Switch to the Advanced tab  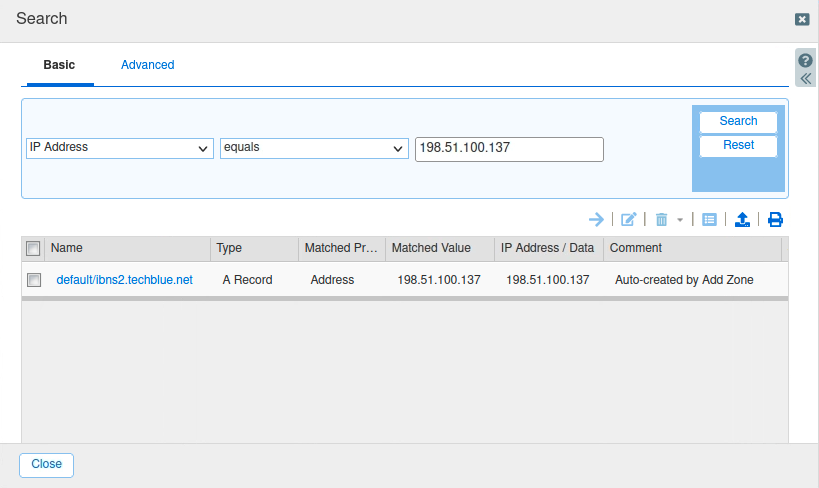click(x=147, y=65)
